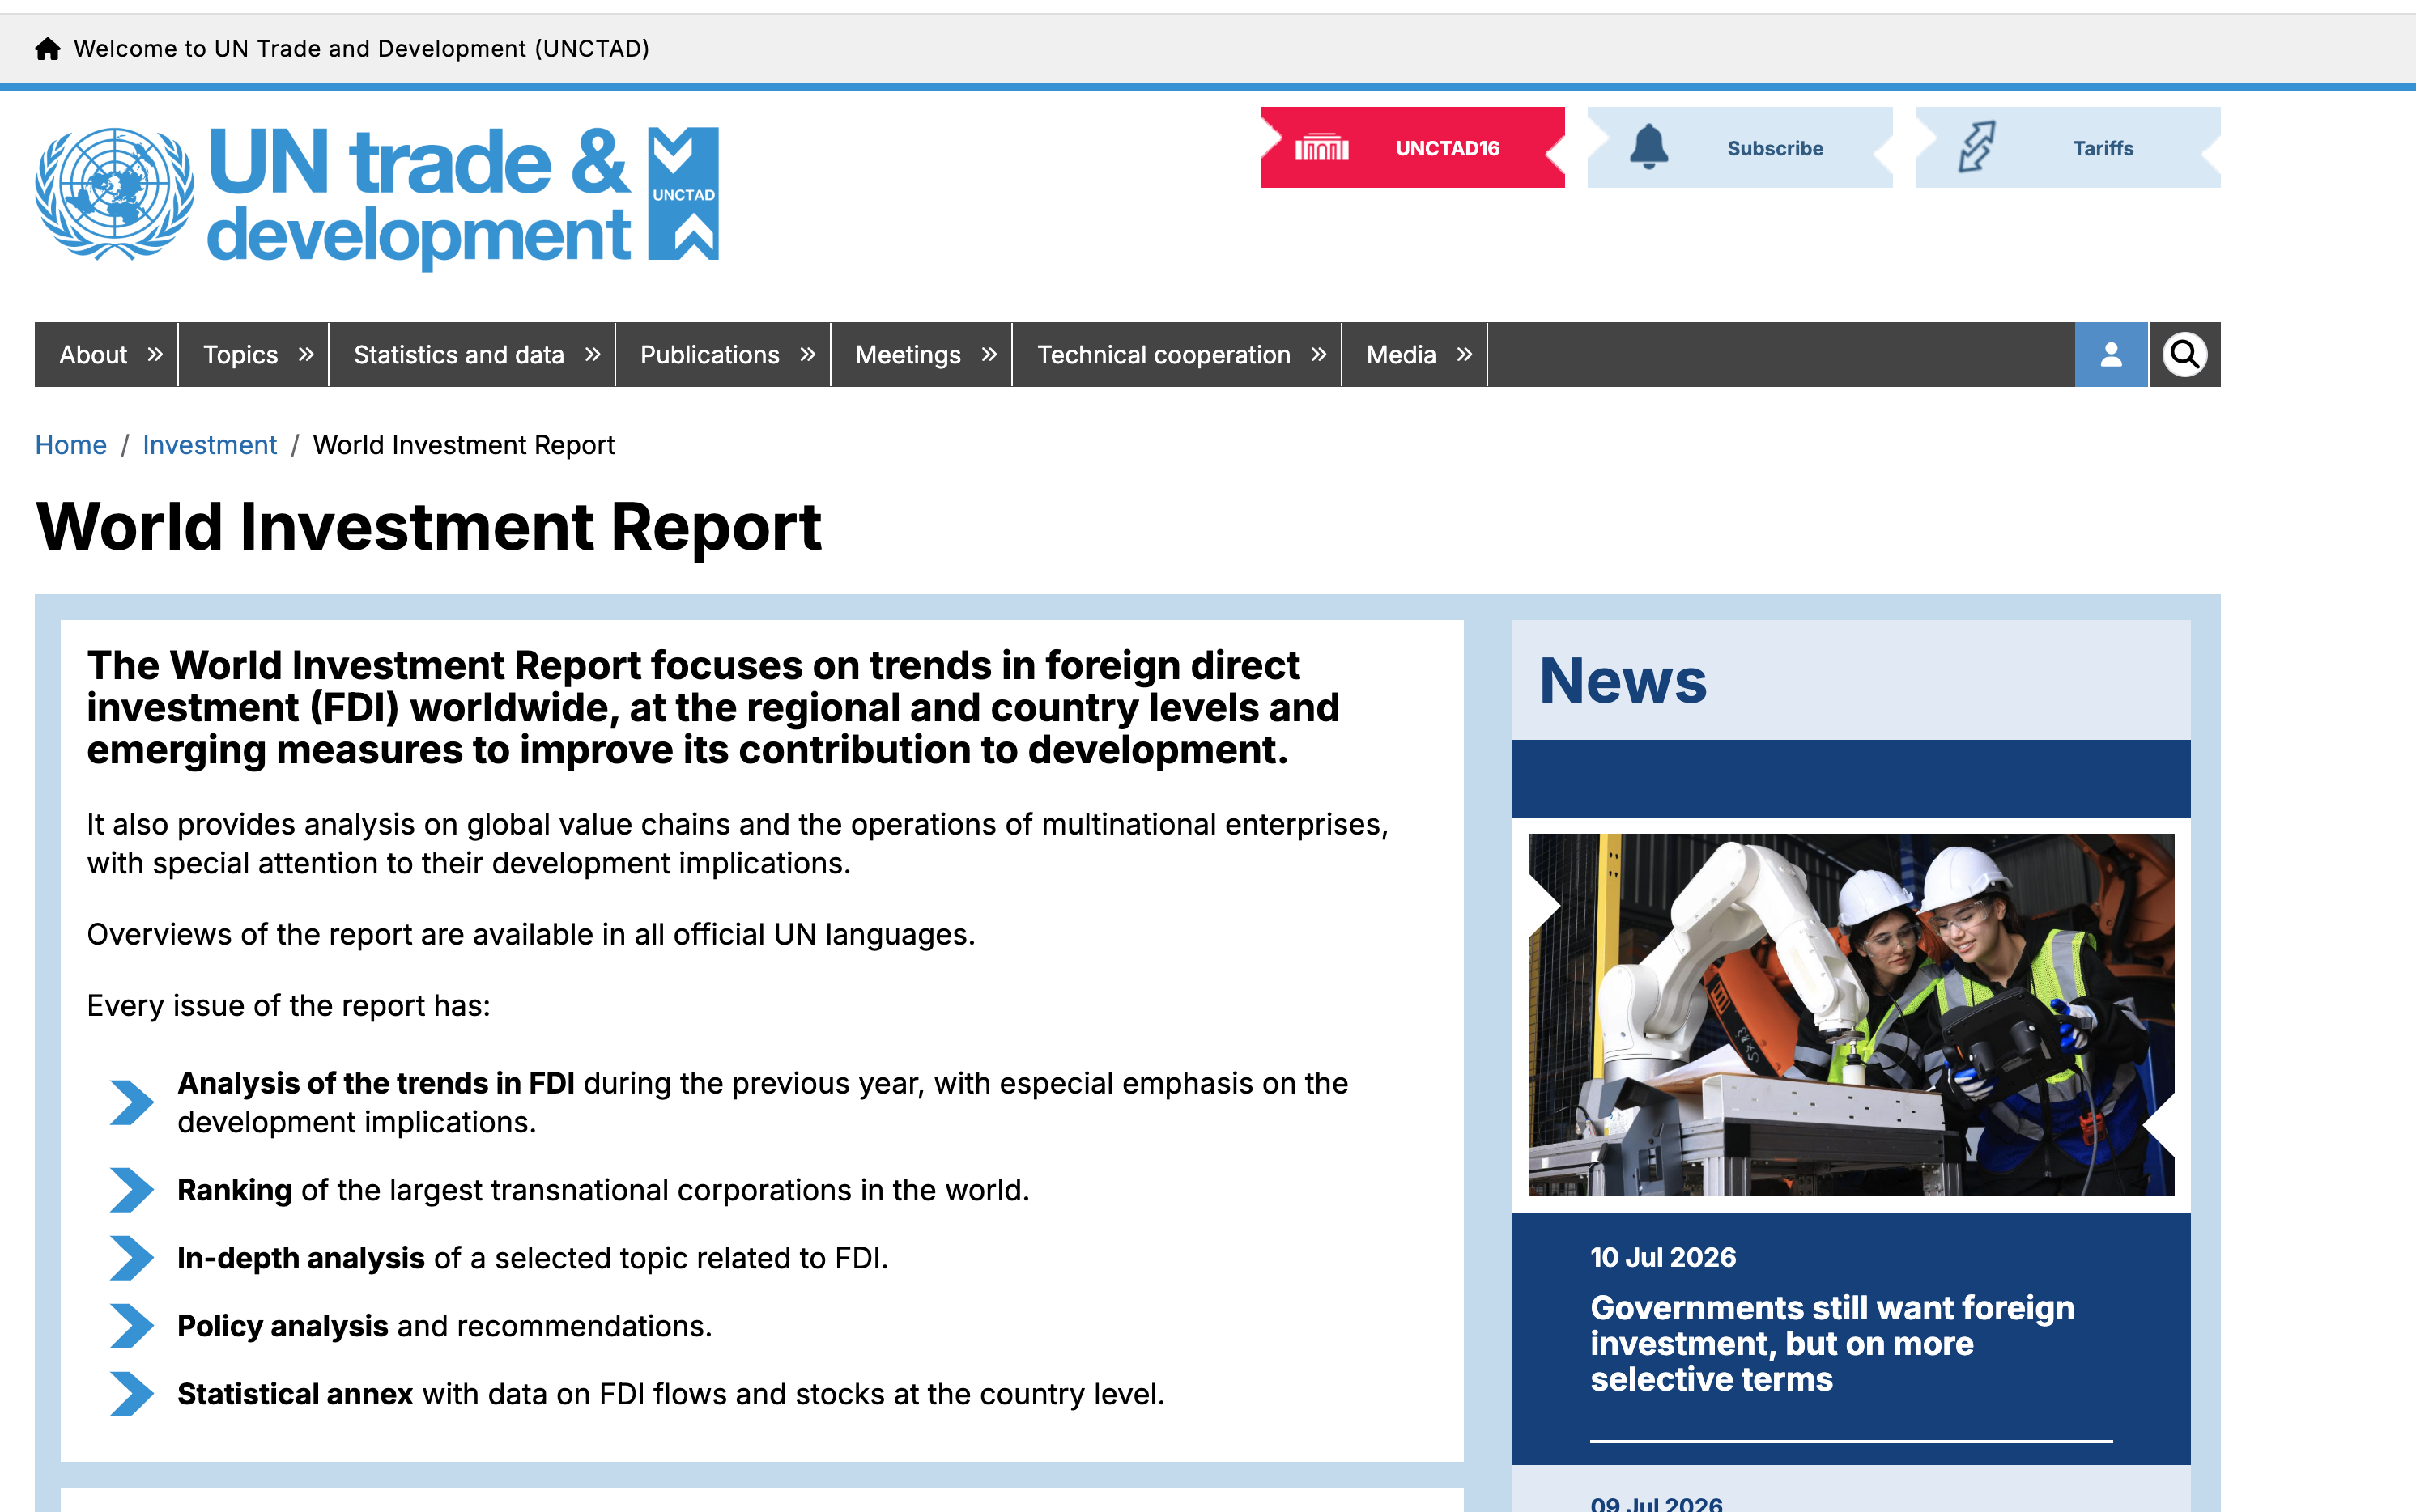This screenshot has width=2416, height=1512.
Task: Click the home icon in top bar
Action: tap(48, 49)
